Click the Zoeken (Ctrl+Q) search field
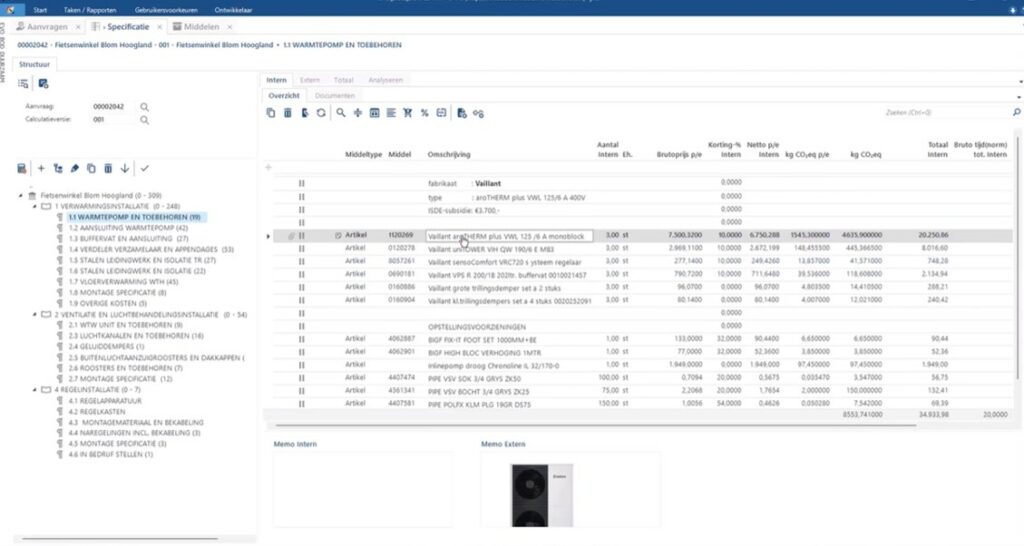The image size is (1024, 546). tap(947, 112)
